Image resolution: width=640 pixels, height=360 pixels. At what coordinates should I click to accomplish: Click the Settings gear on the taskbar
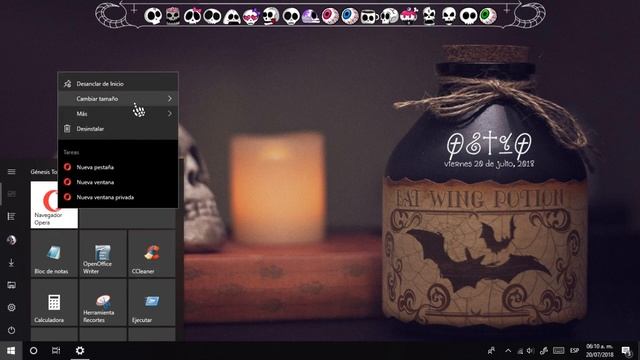pyautogui.click(x=80, y=351)
